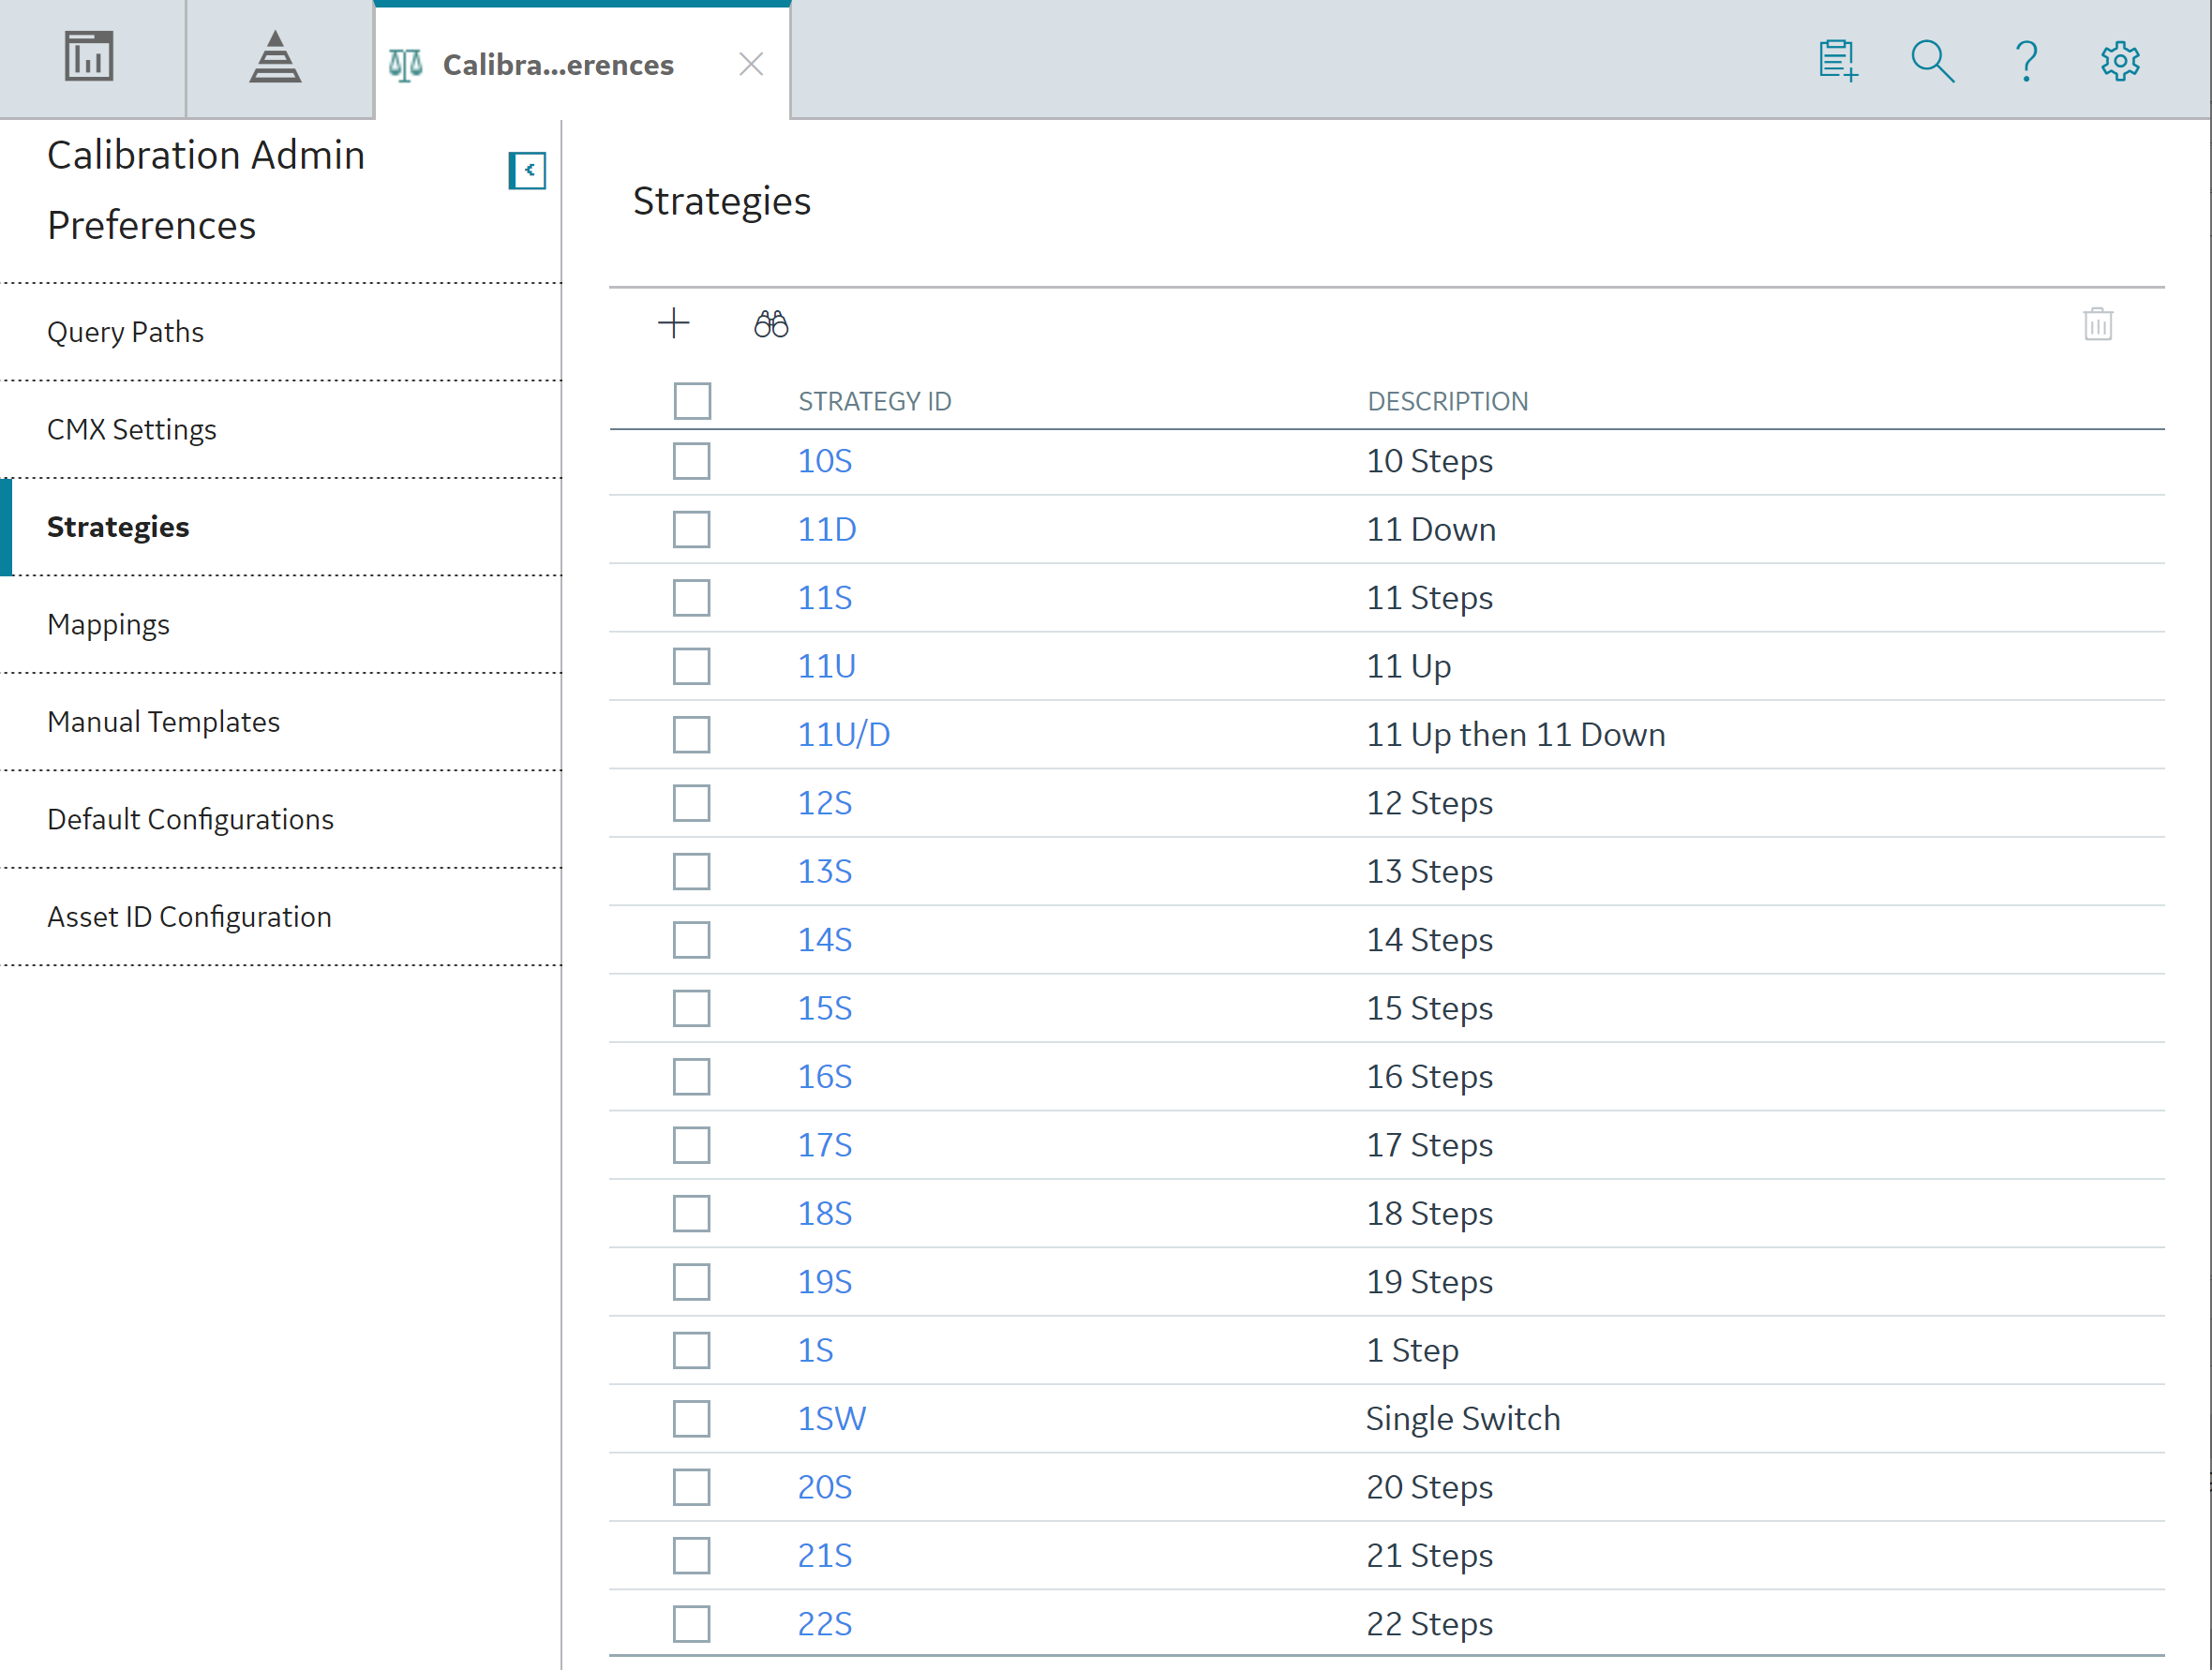The height and width of the screenshot is (1670, 2212).
Task: Open the 22S strategy link
Action: (x=825, y=1624)
